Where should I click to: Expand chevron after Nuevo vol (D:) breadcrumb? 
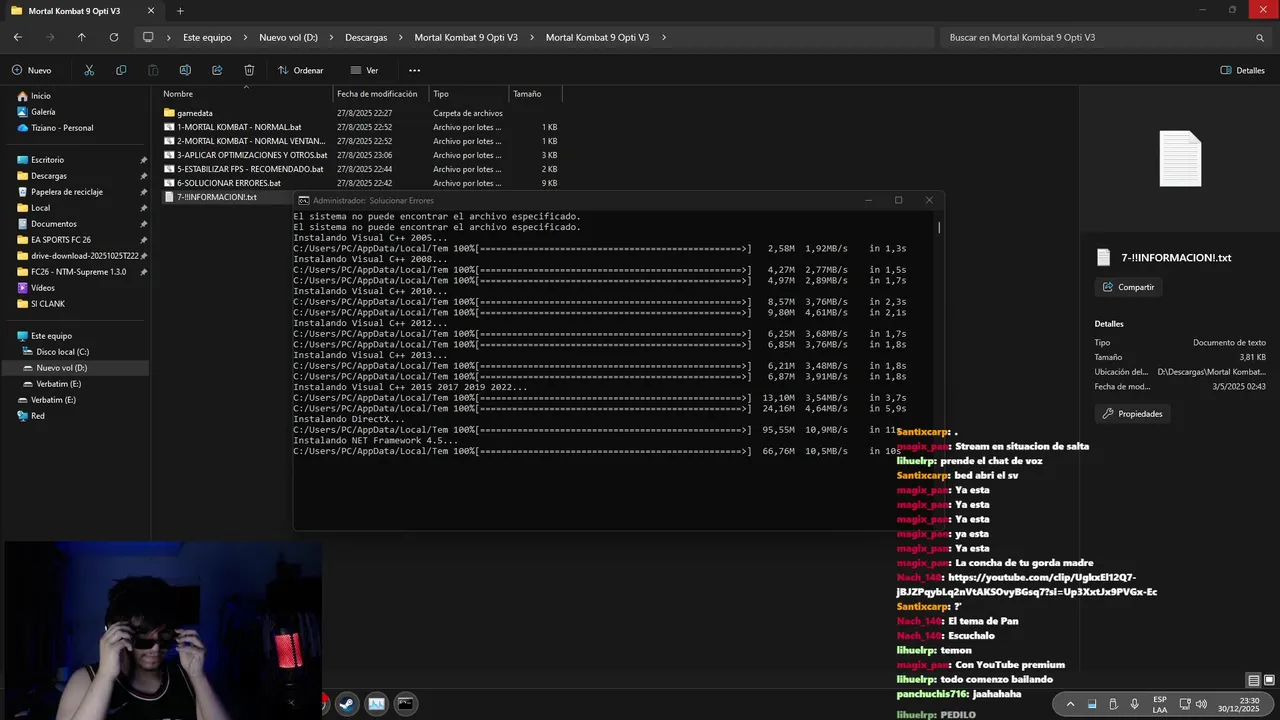coord(332,37)
